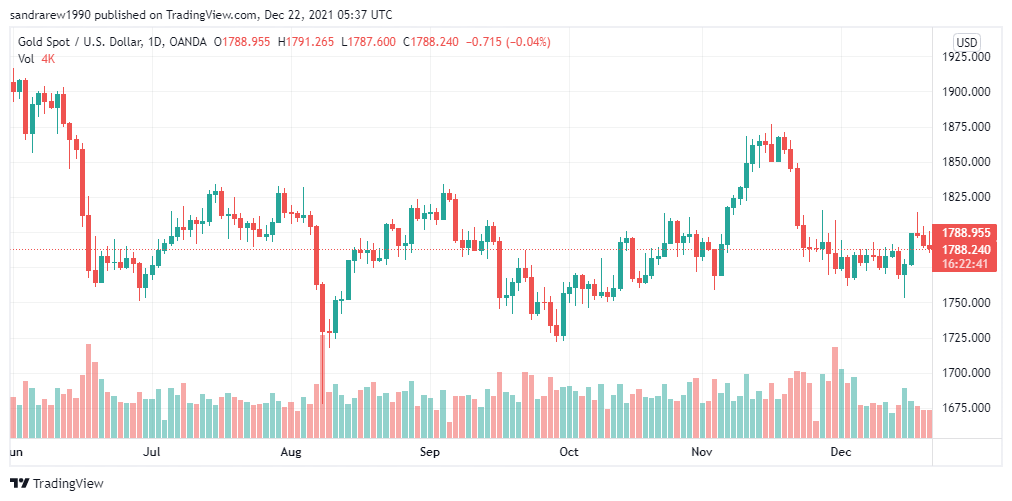Click the 1925.000 price axis label
This screenshot has height=501, width=1012.
967,57
